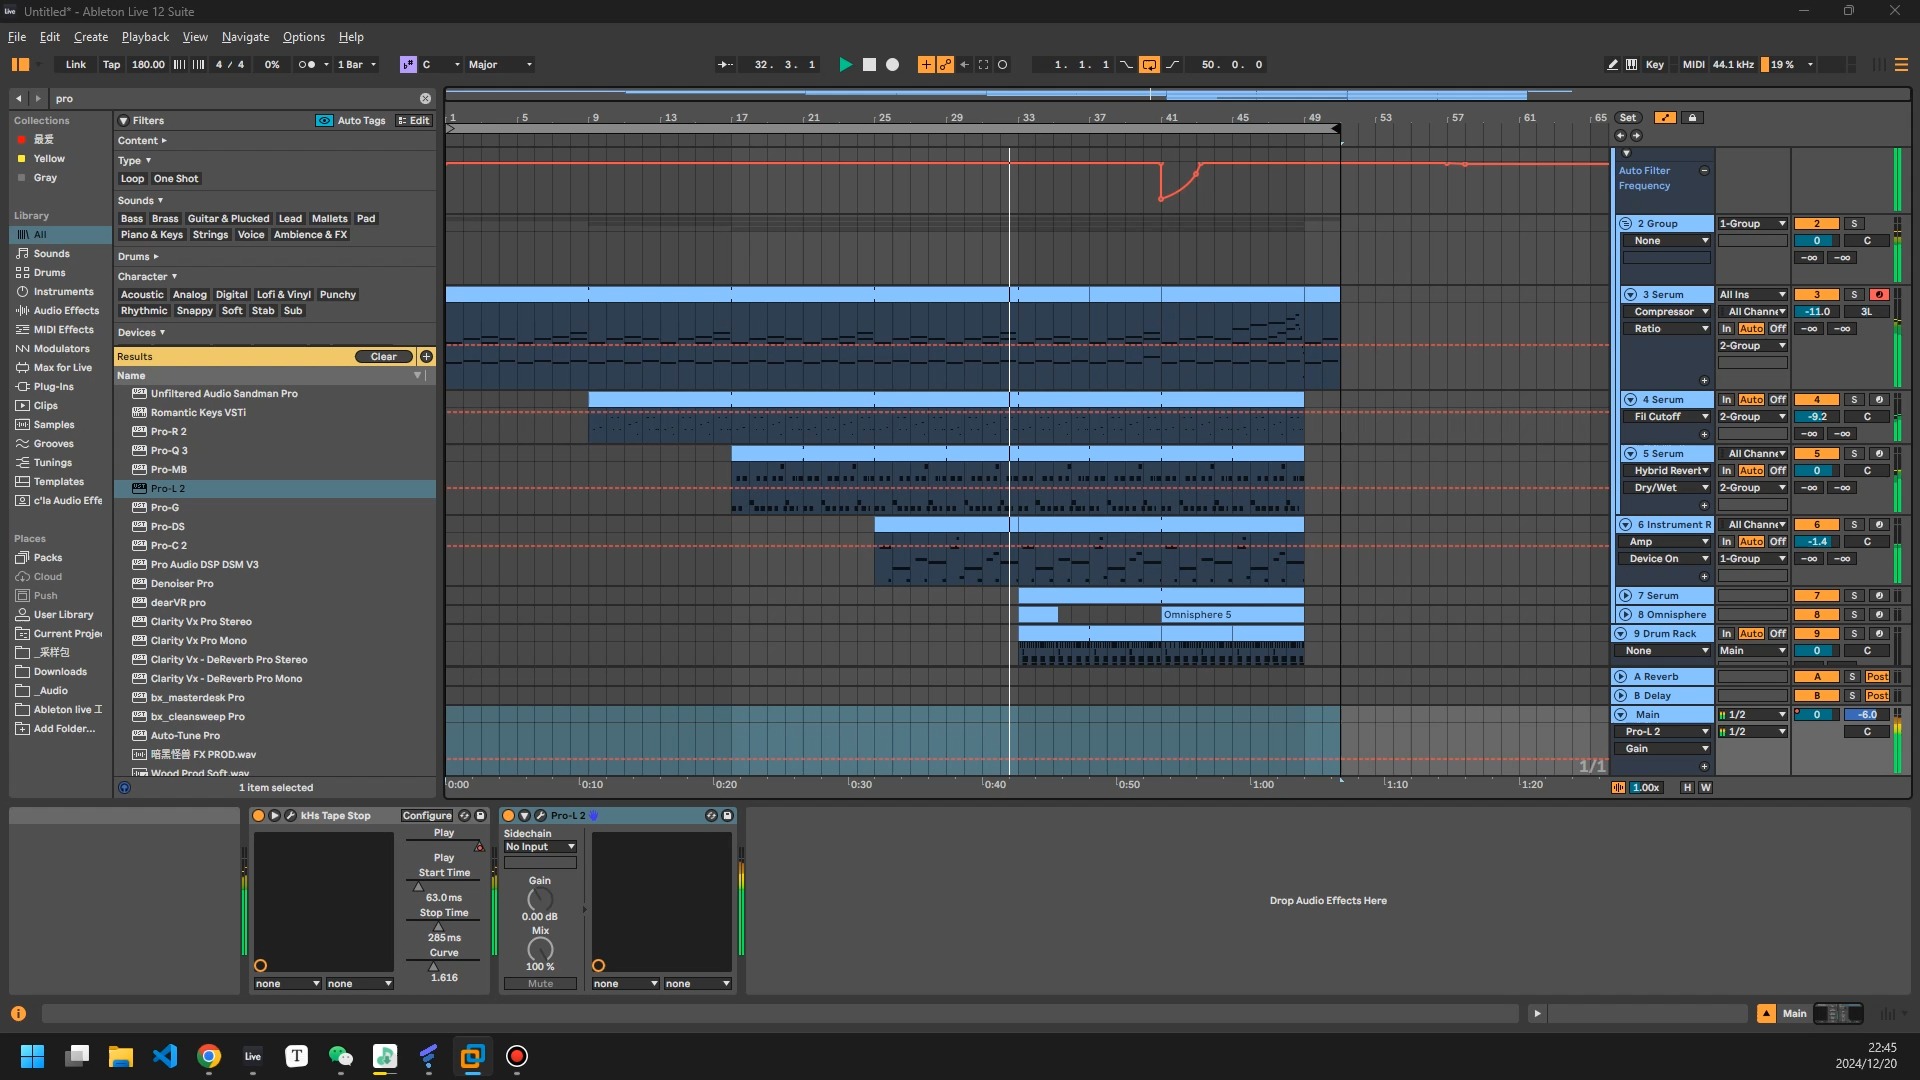Click the Lock Envelopes icon

click(1692, 118)
